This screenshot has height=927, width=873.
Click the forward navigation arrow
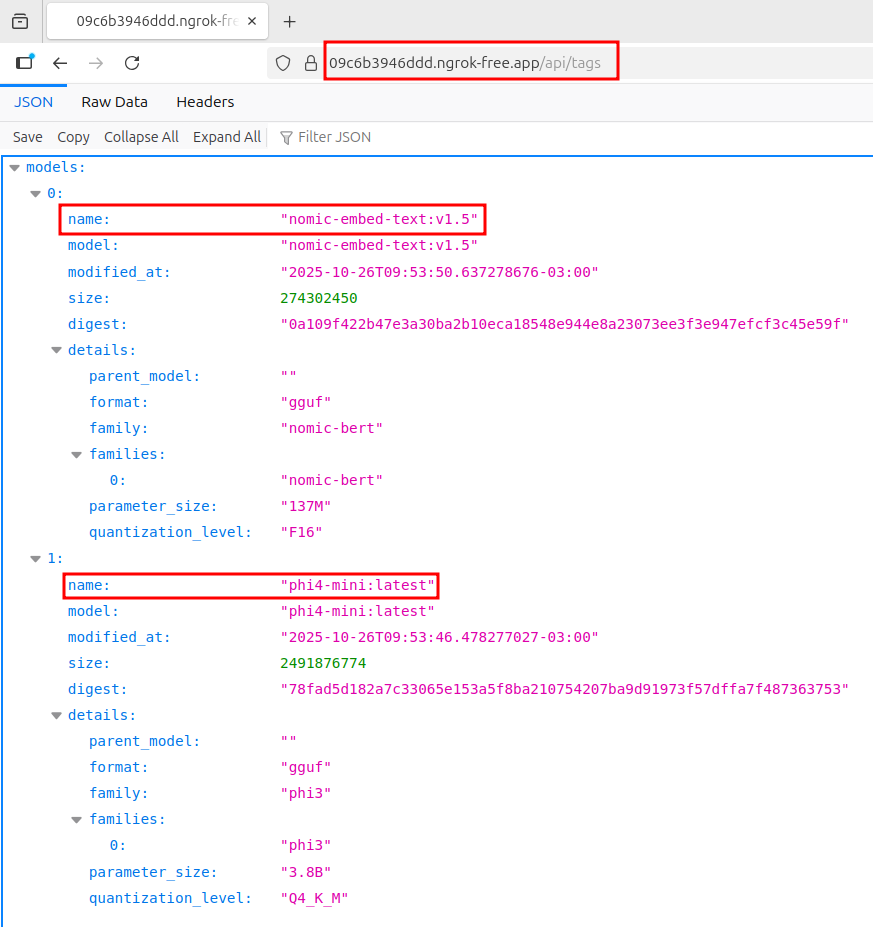pos(96,63)
